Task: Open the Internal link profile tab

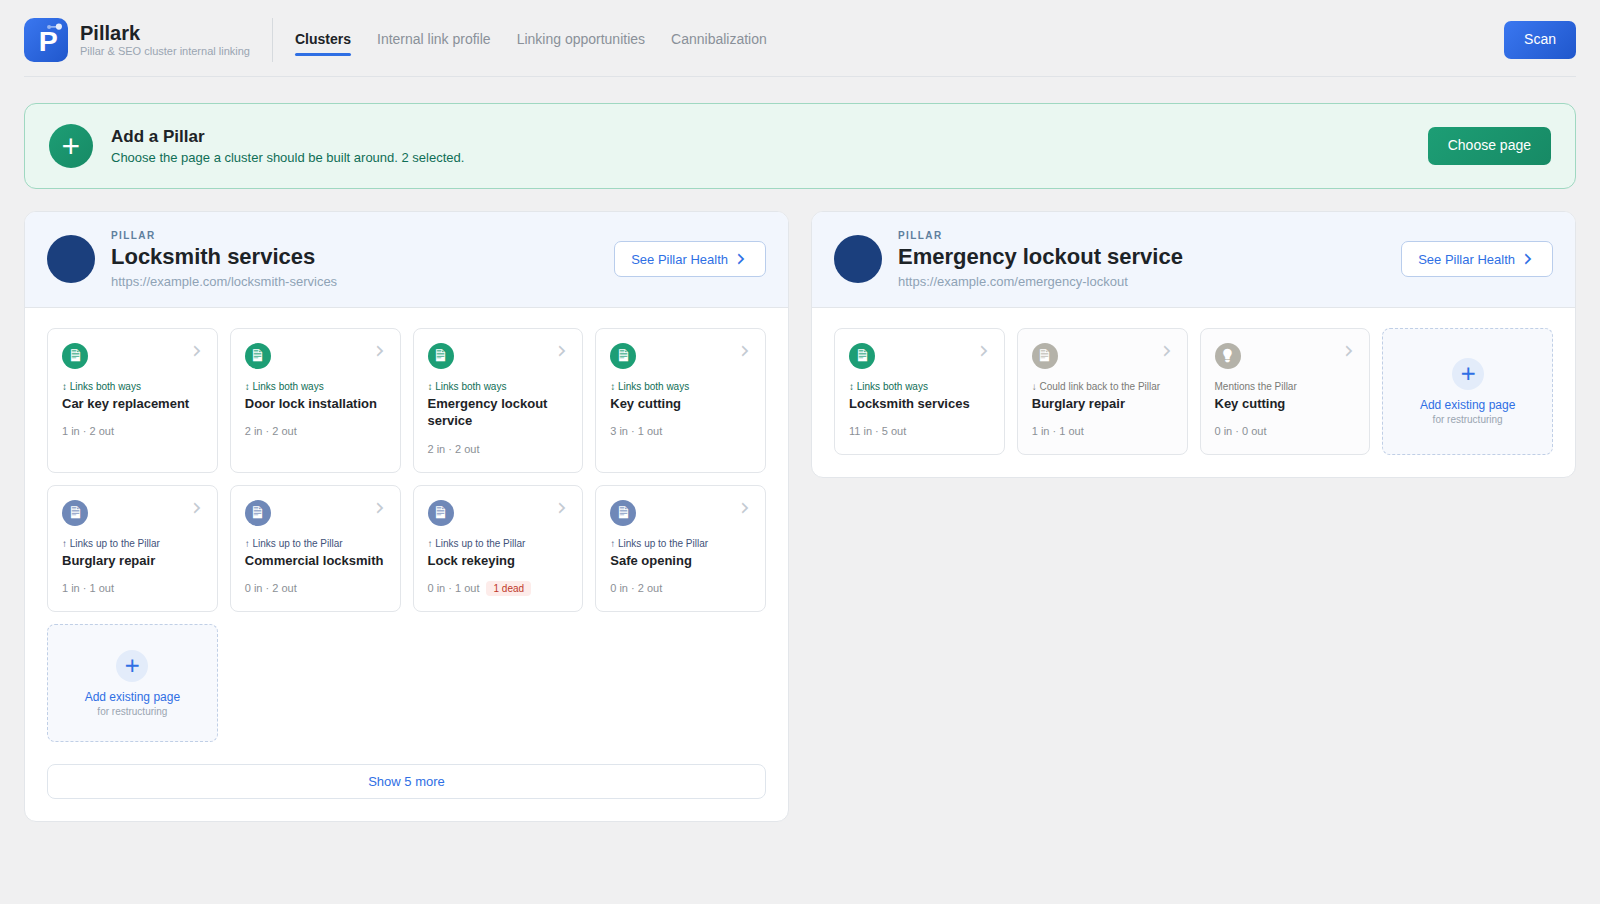Action: (x=433, y=39)
